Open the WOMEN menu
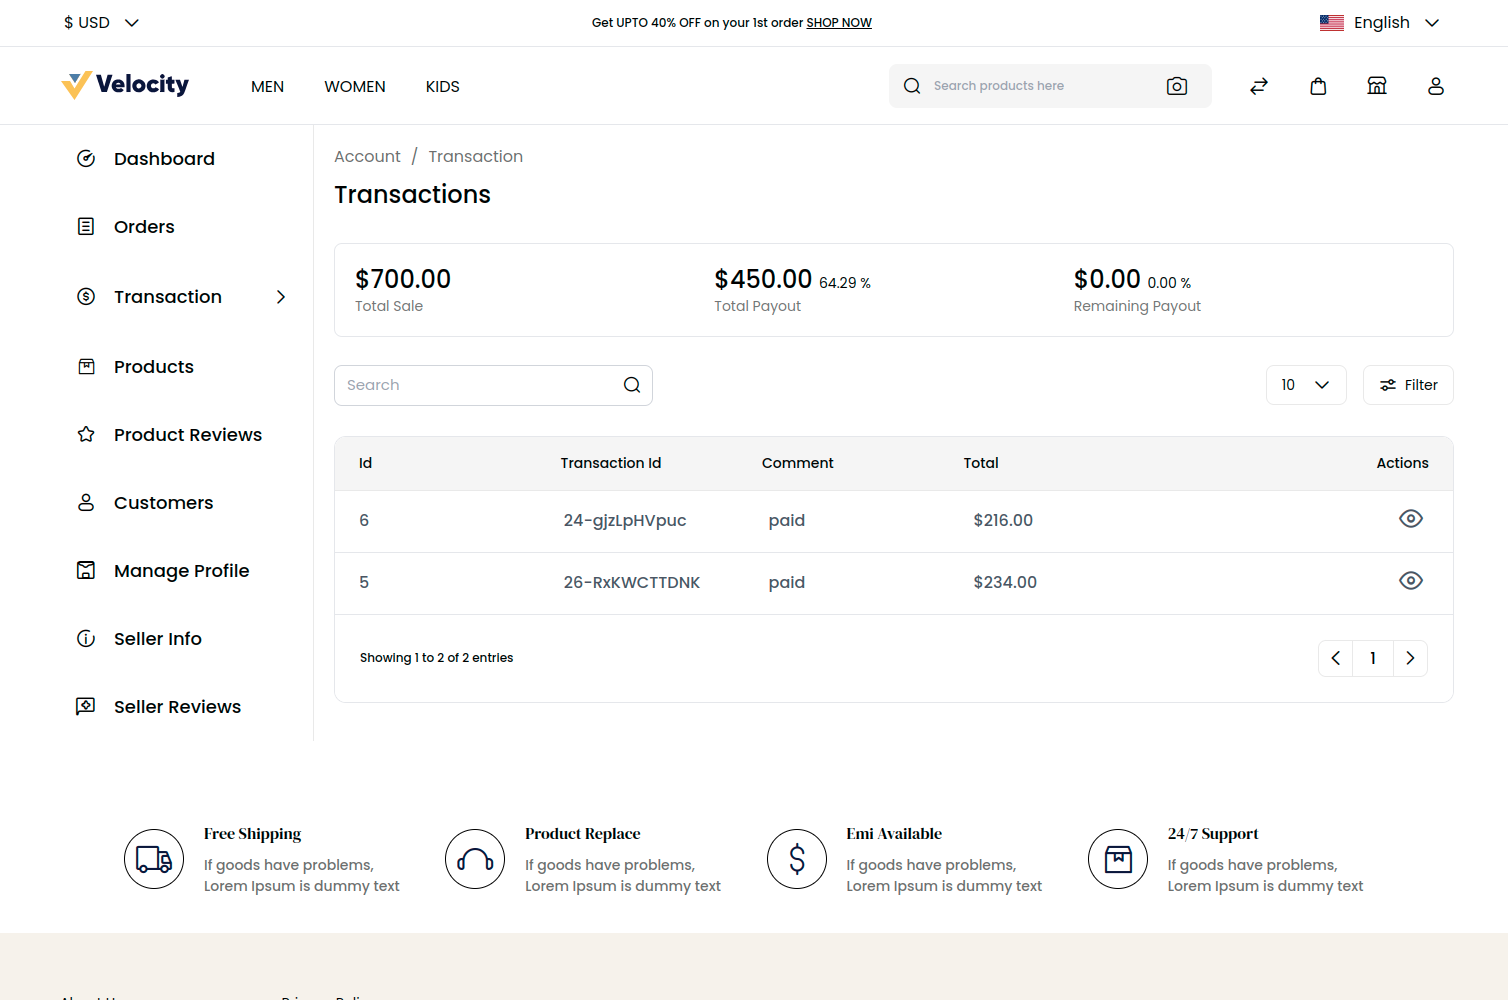The width and height of the screenshot is (1508, 1000). click(x=355, y=87)
